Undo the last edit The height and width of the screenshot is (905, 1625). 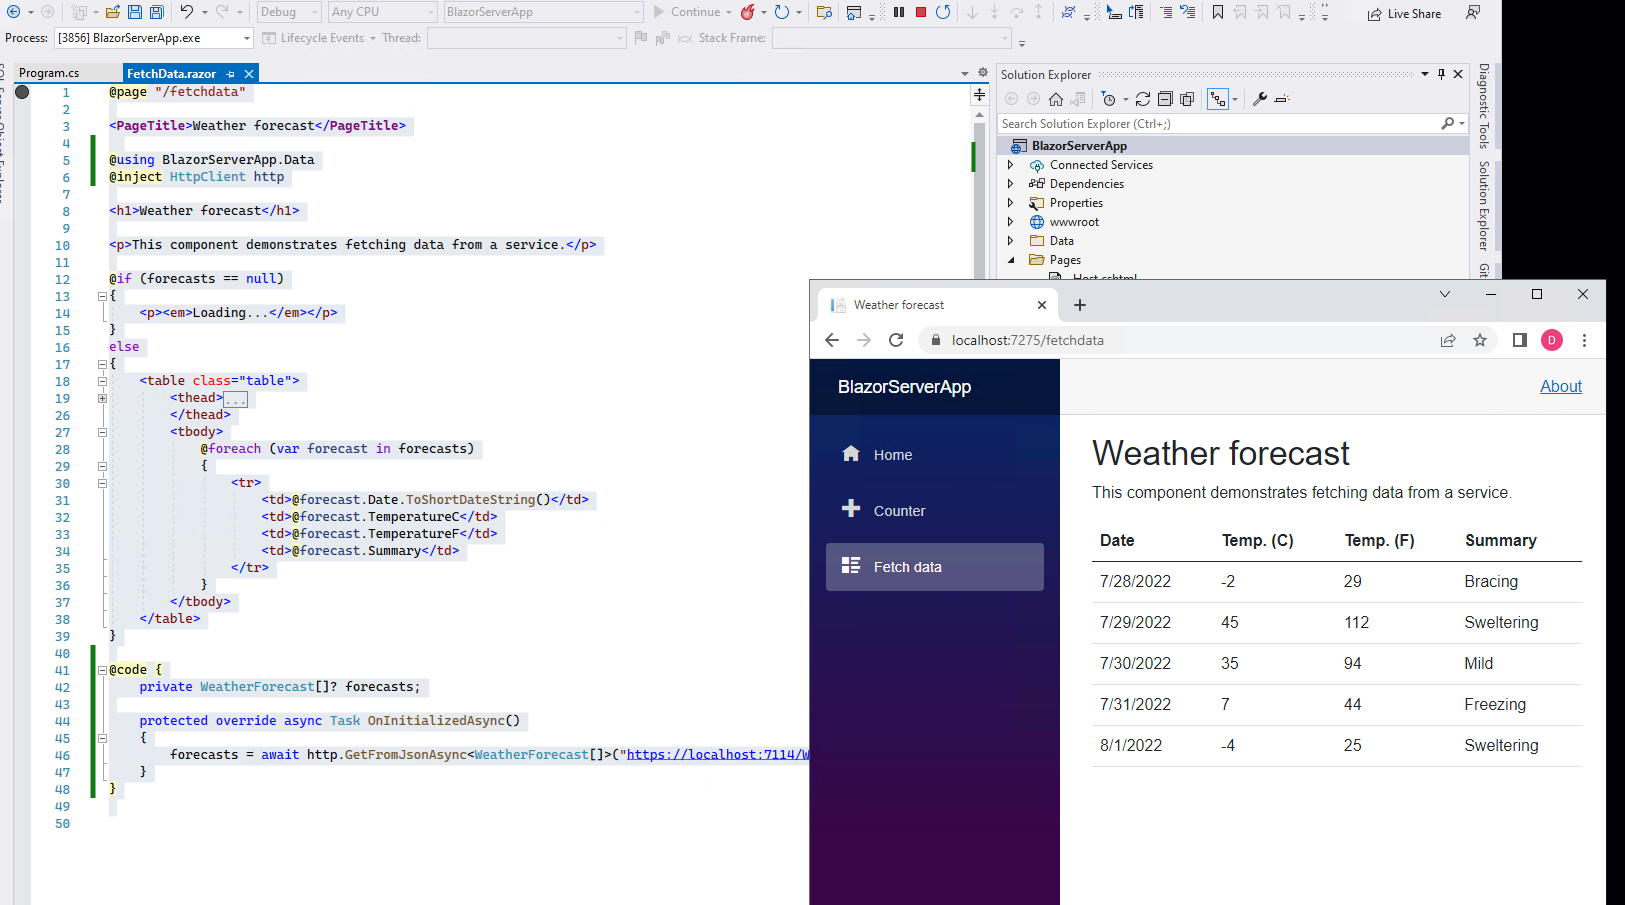click(x=187, y=12)
